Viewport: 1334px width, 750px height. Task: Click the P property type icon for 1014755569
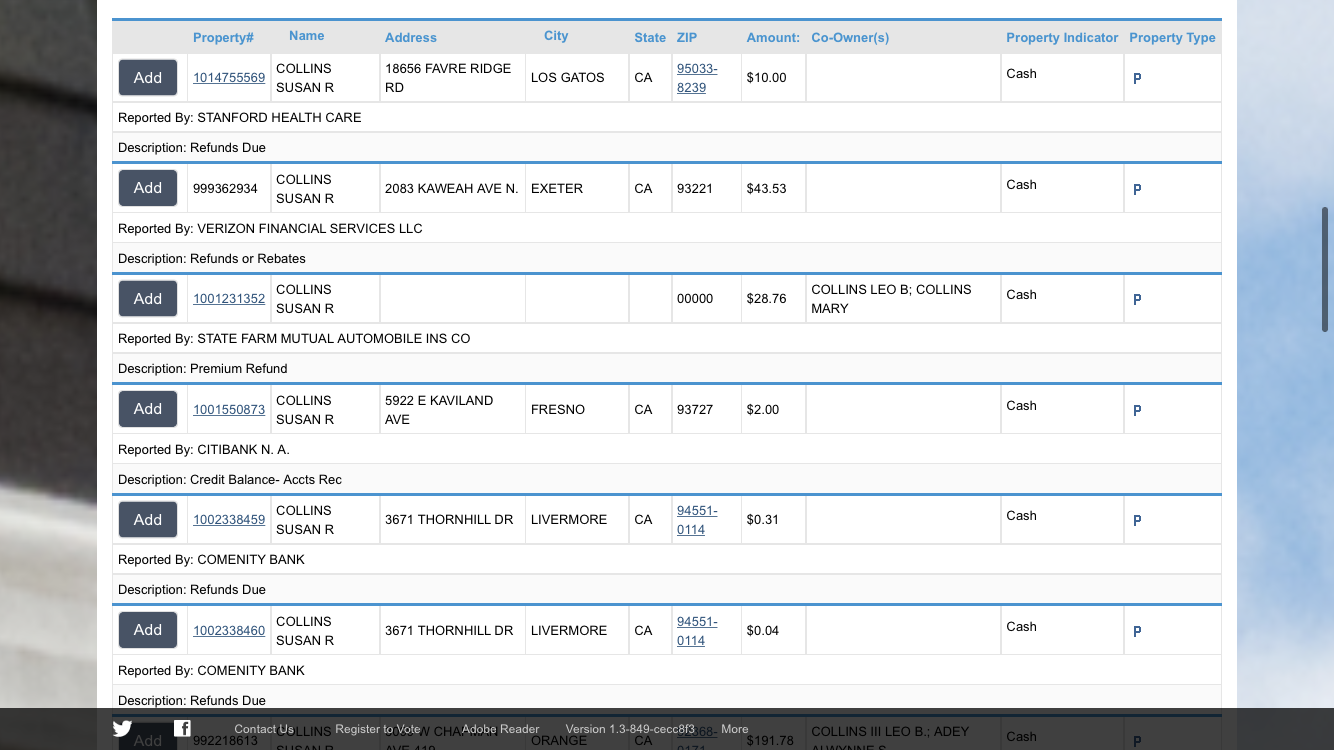pos(1137,78)
